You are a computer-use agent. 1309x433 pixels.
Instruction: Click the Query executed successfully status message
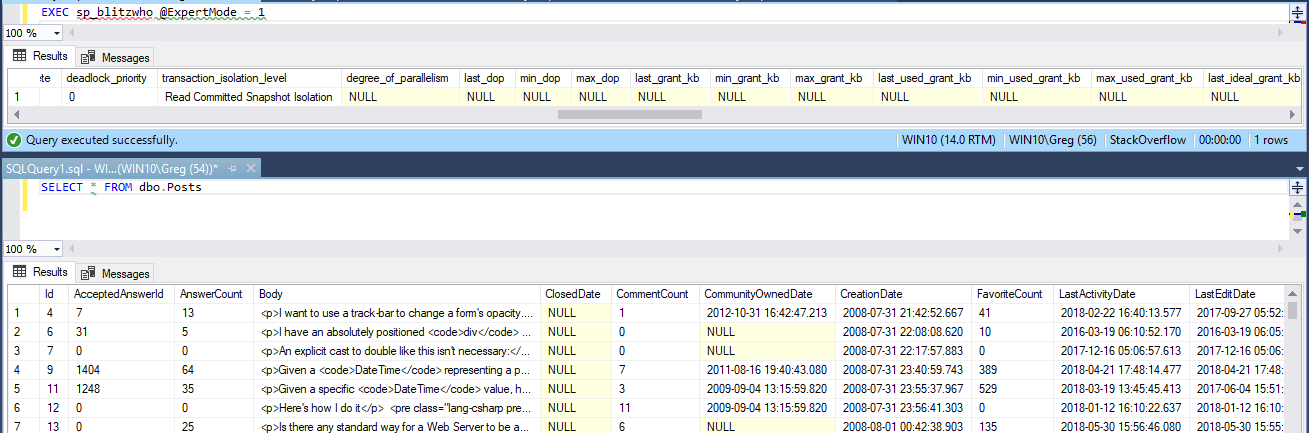(x=102, y=140)
